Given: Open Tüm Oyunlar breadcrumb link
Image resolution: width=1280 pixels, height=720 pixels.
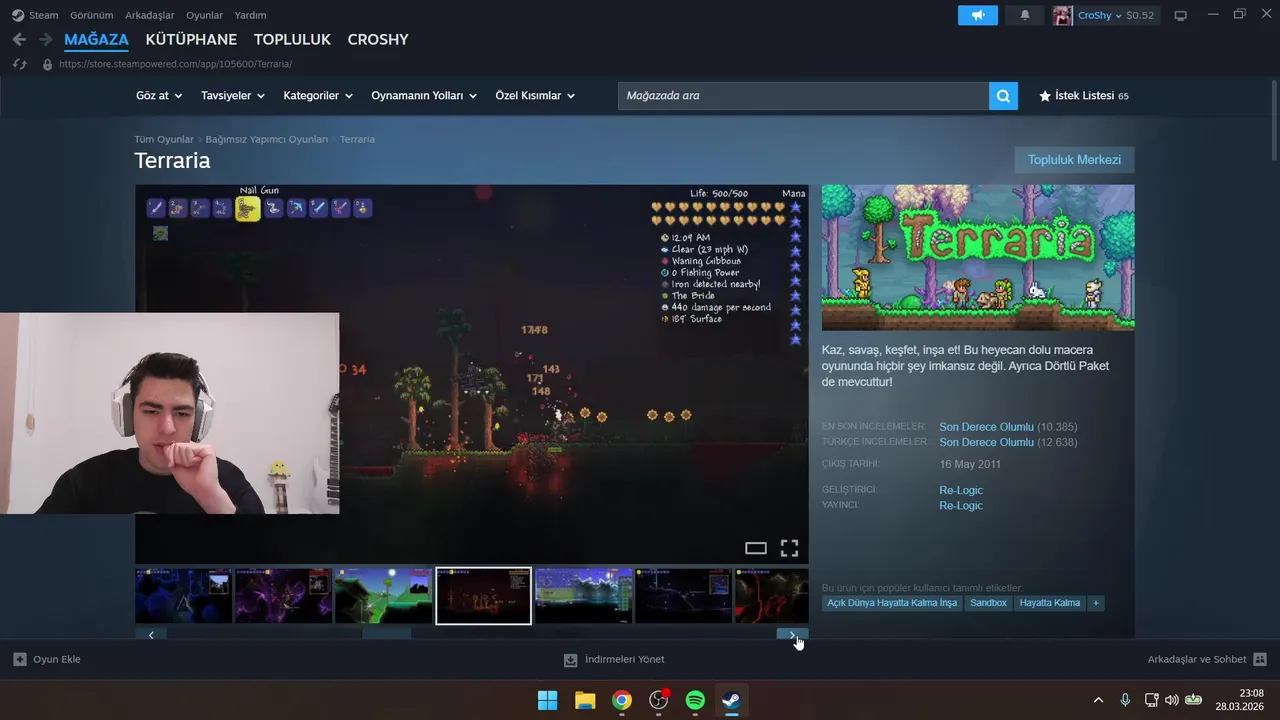Looking at the screenshot, I should pyautogui.click(x=164, y=139).
